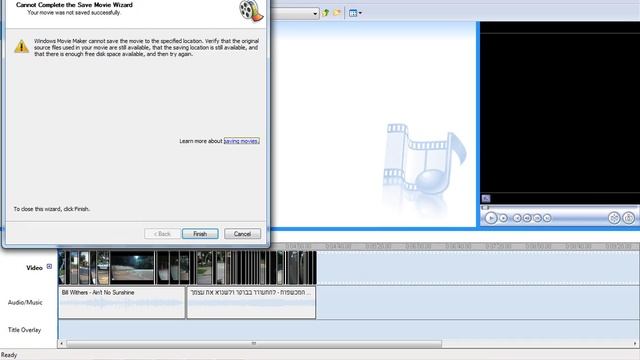Click the 'To close this wizard, click Finish' text
The height and width of the screenshot is (360, 640).
[51, 209]
